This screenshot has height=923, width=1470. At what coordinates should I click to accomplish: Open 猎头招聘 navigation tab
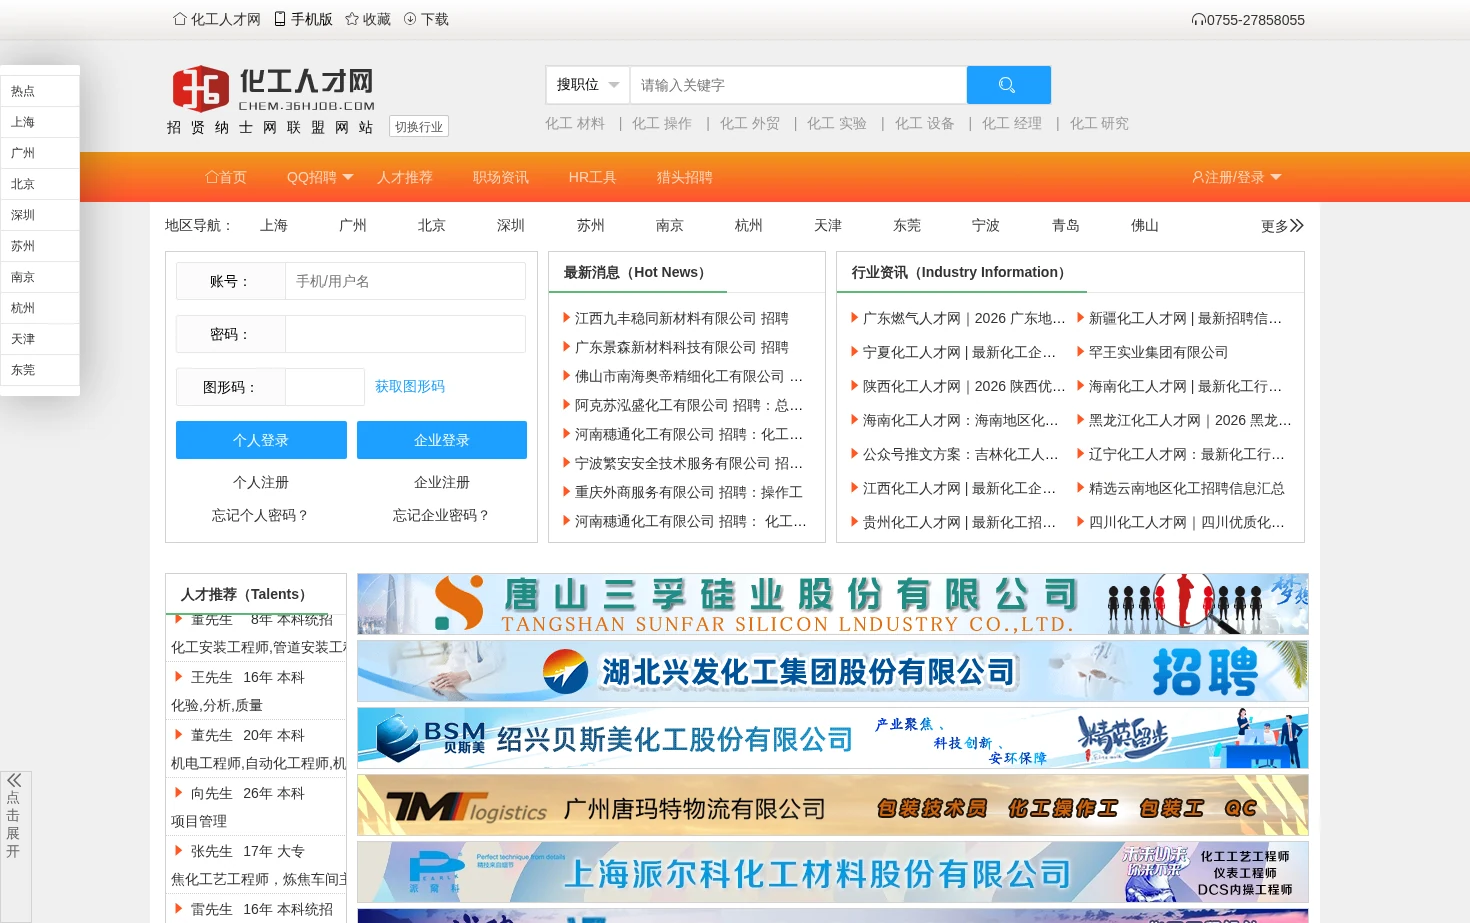685,177
